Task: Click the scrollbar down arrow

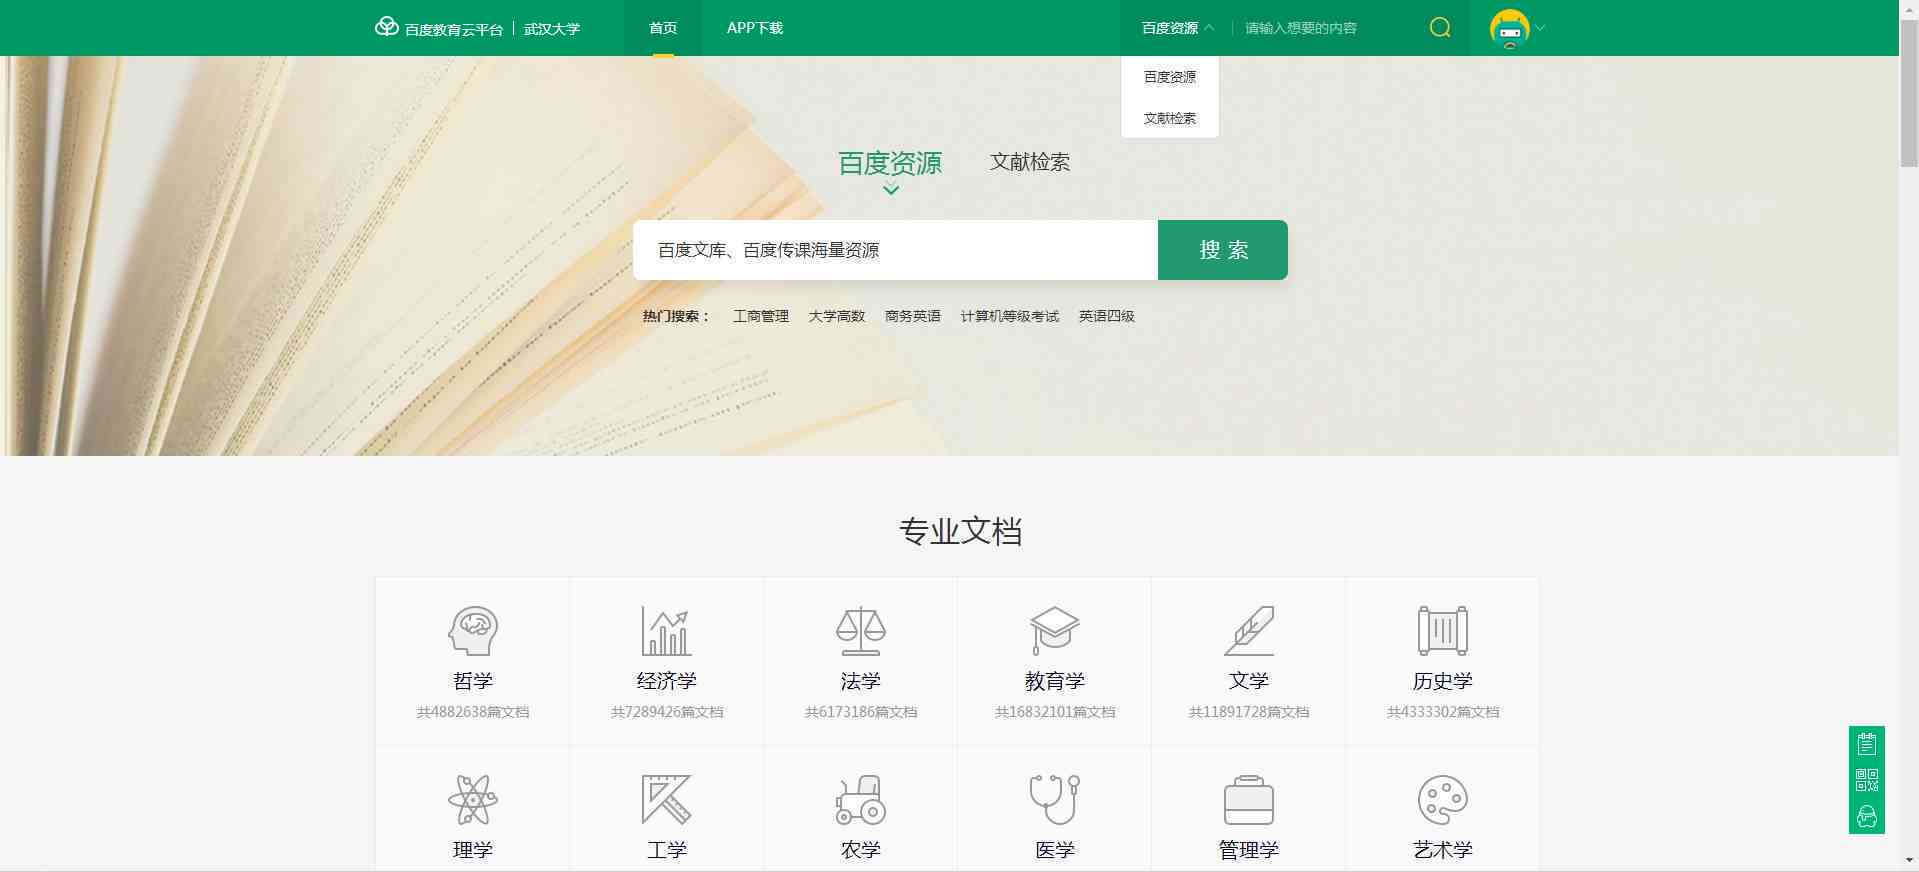Action: (1909, 862)
